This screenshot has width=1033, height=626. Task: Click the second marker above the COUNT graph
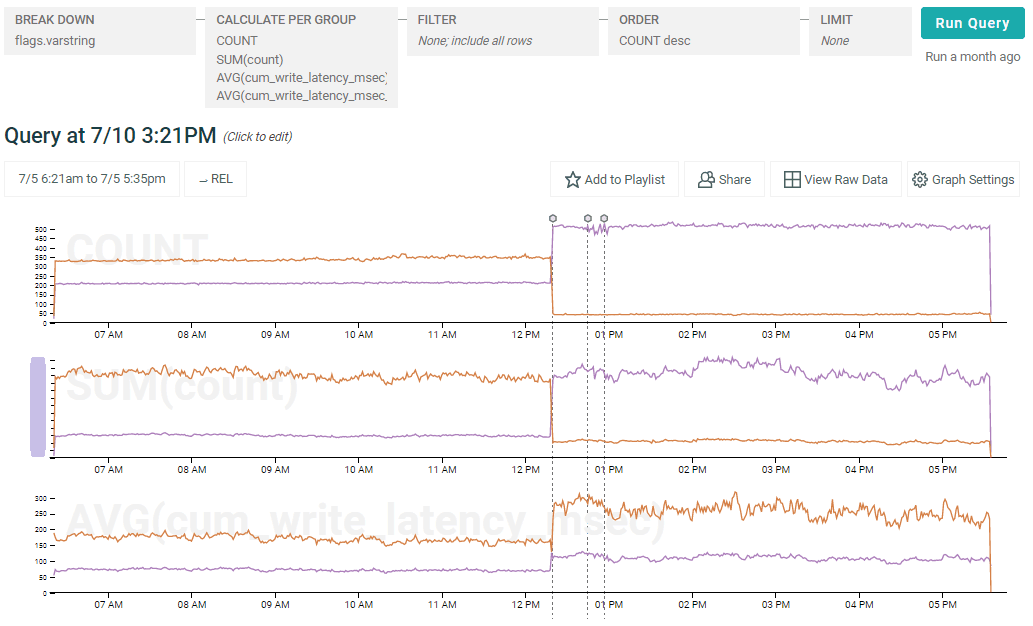pos(588,218)
